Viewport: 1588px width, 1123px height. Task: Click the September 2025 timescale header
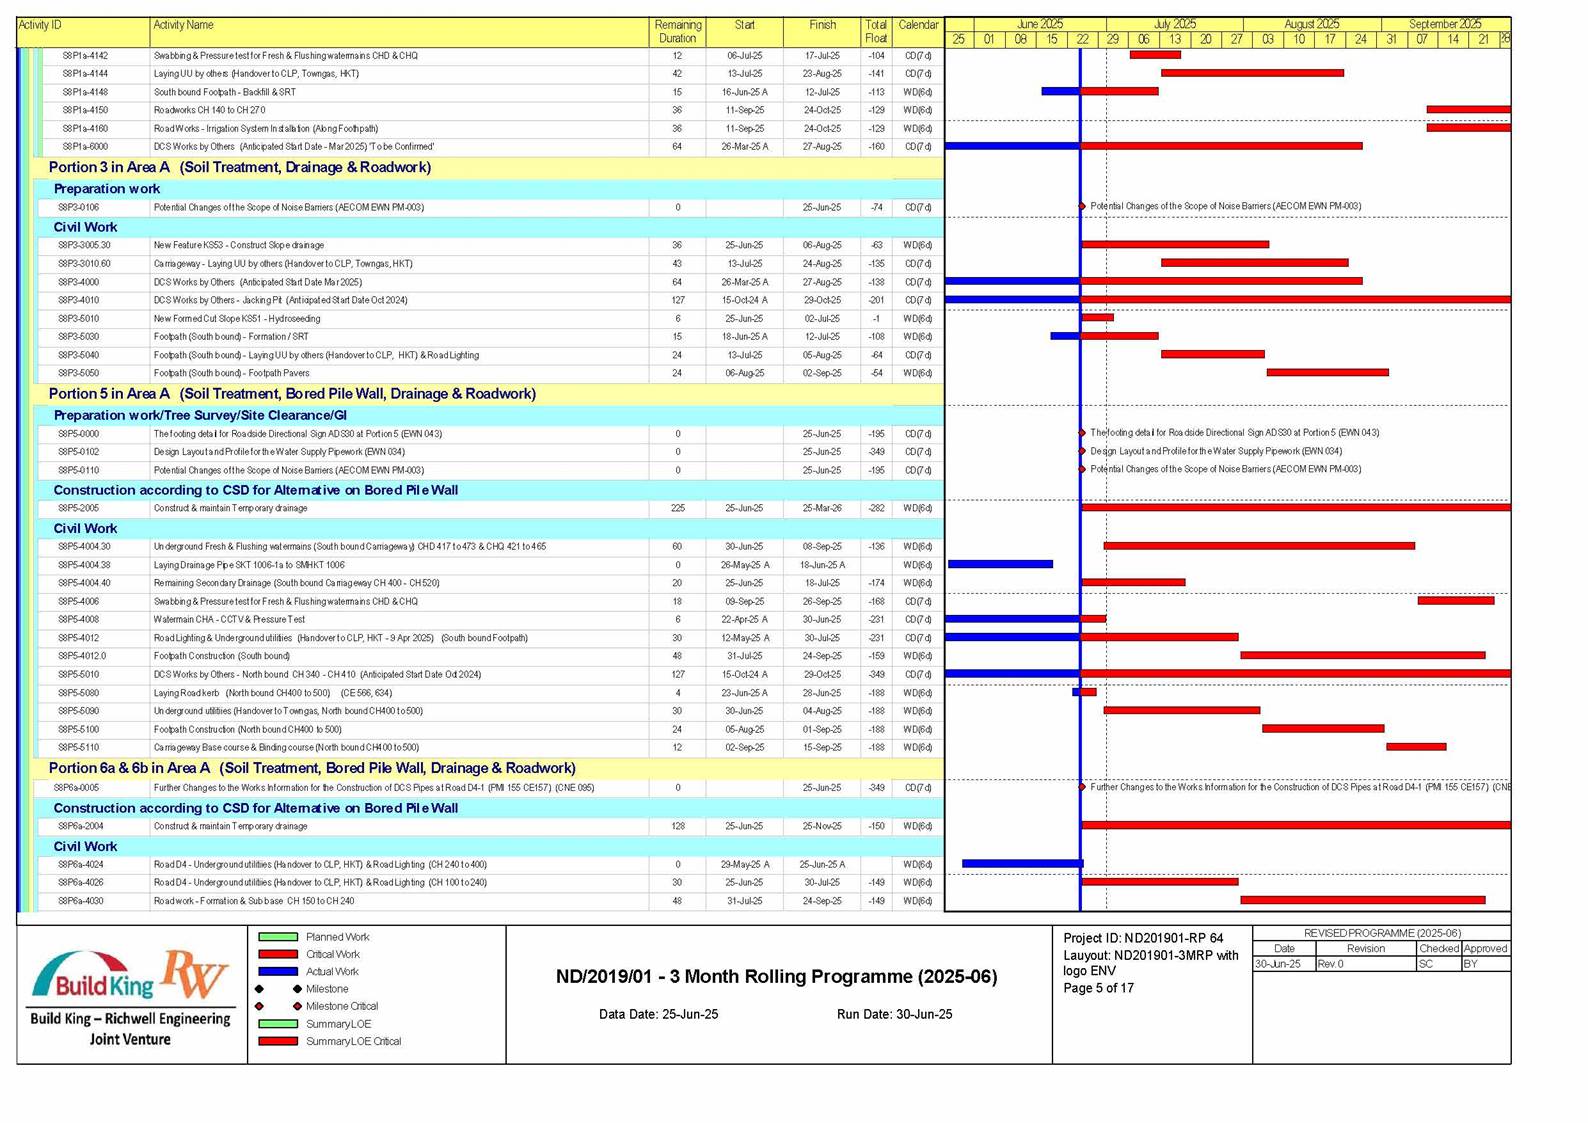[x=1445, y=24]
